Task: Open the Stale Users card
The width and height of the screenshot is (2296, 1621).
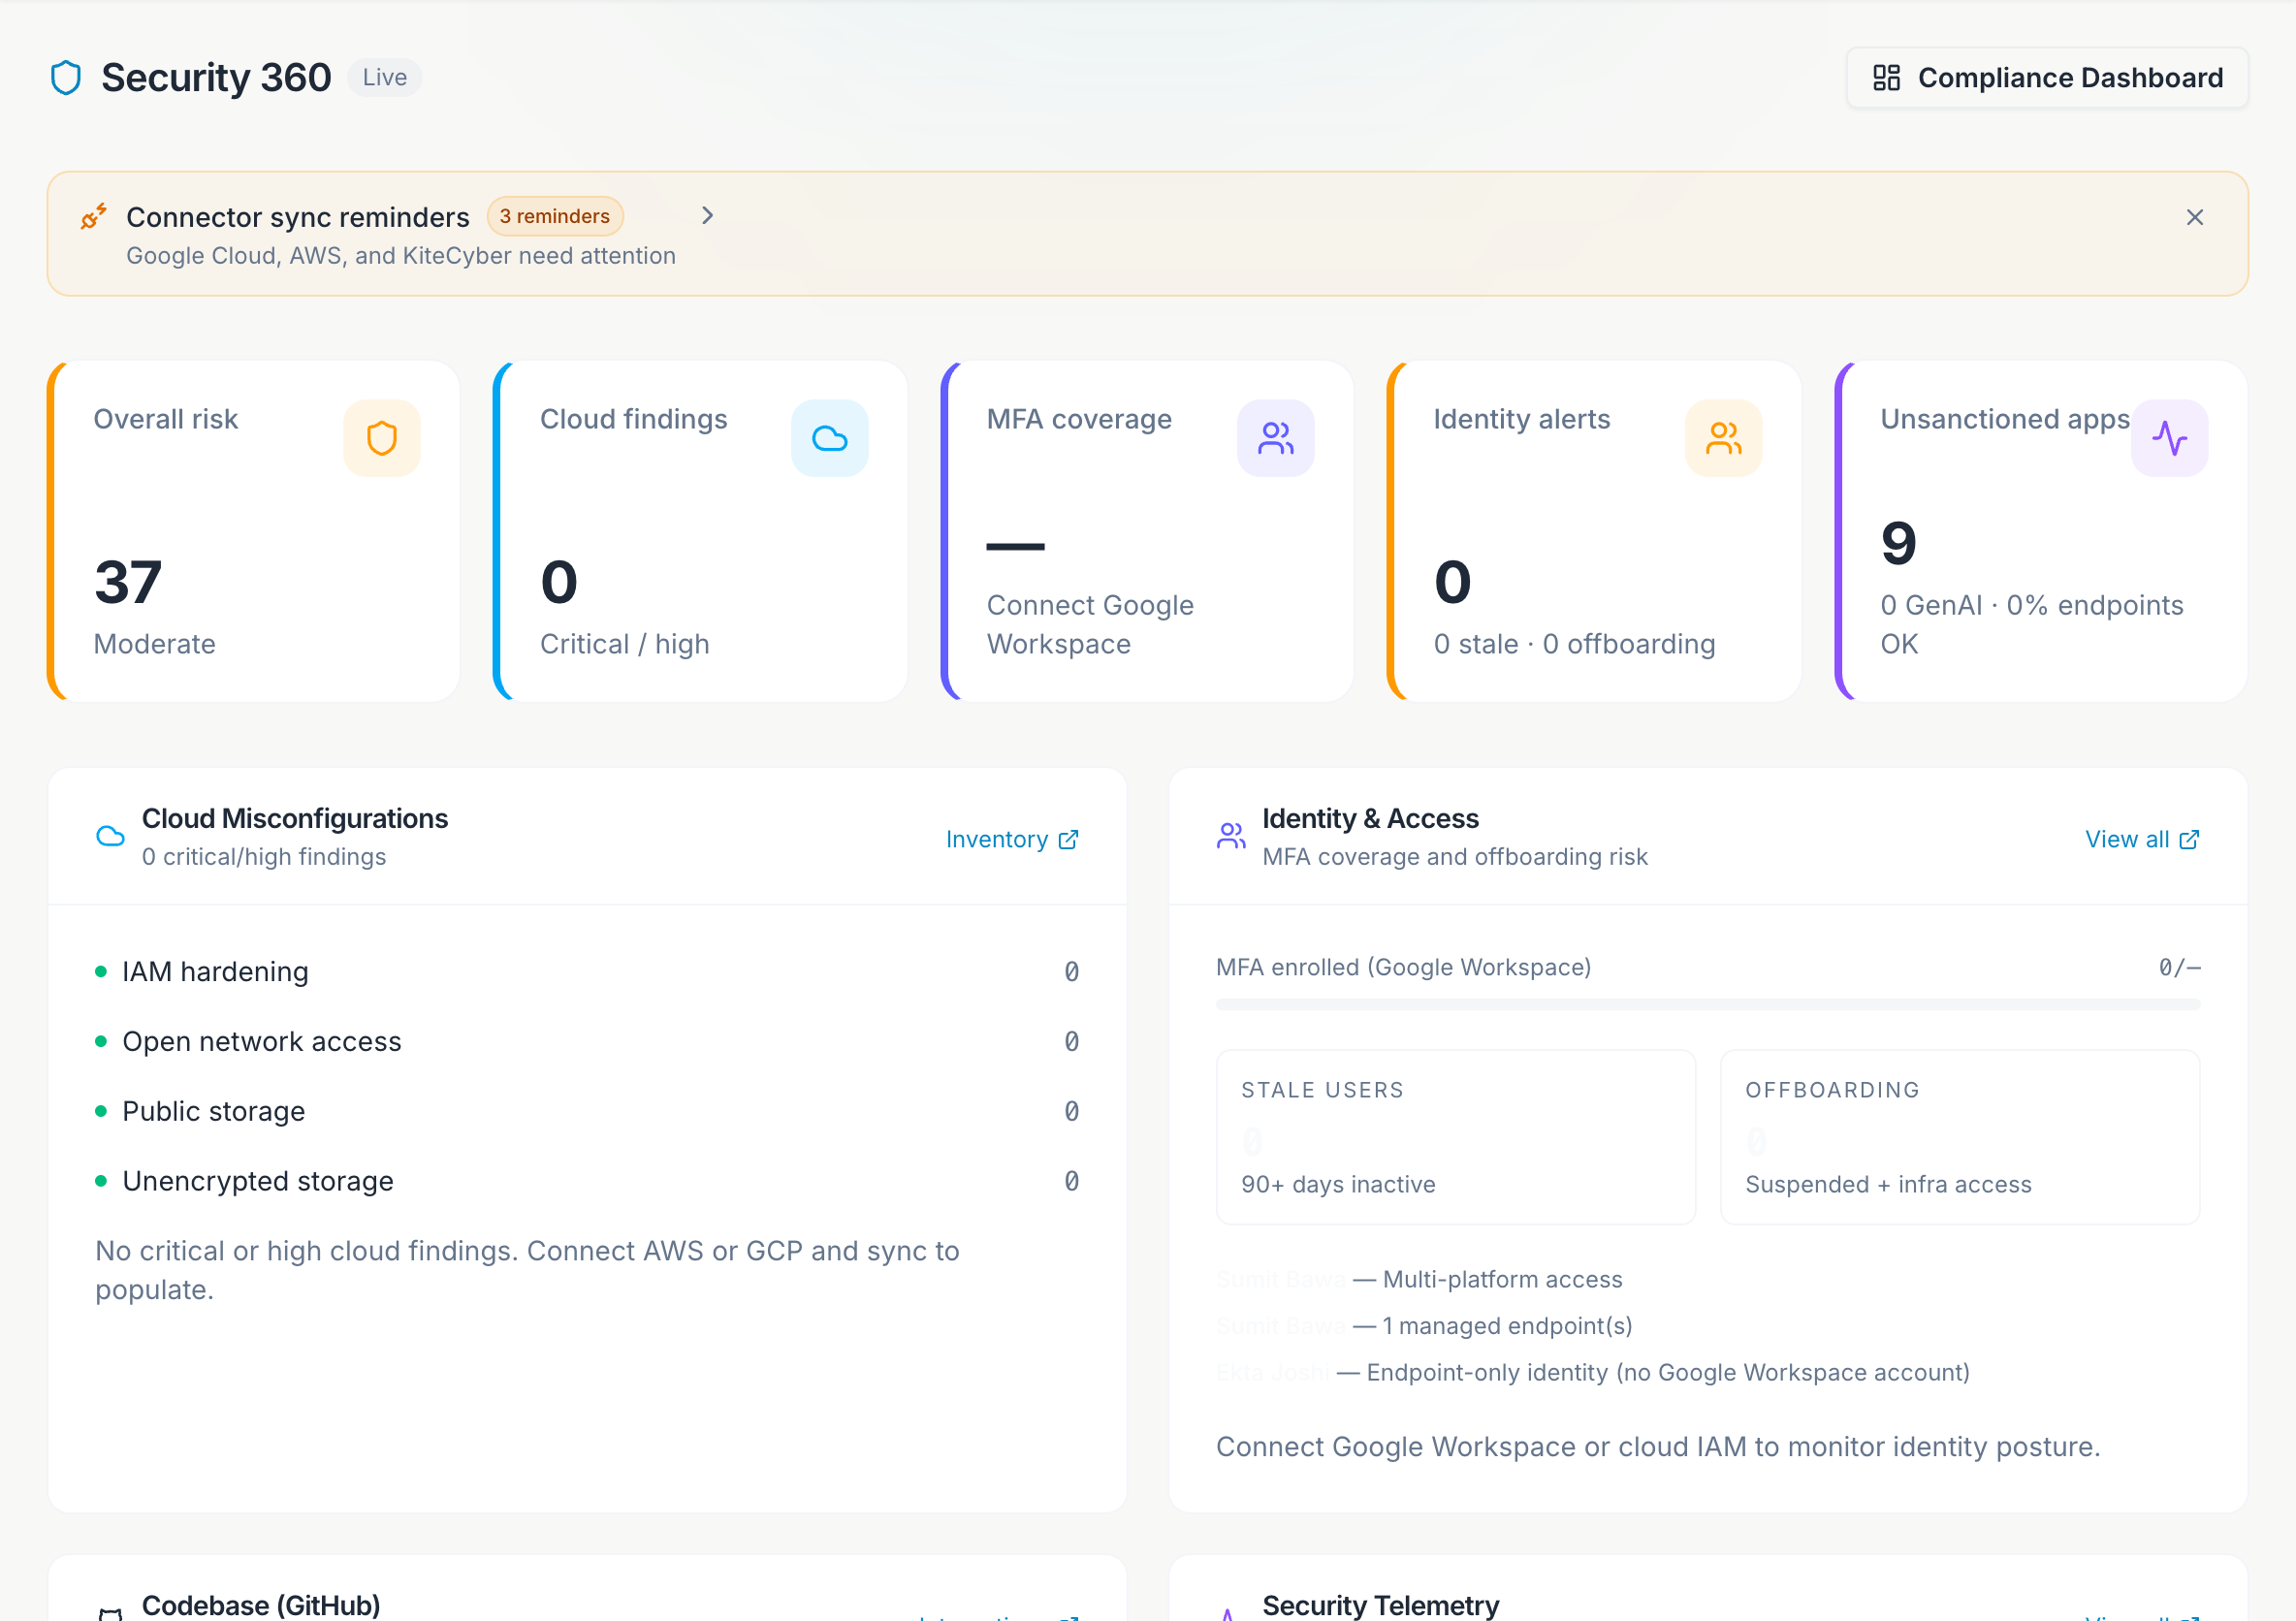Action: pyautogui.click(x=1456, y=1137)
